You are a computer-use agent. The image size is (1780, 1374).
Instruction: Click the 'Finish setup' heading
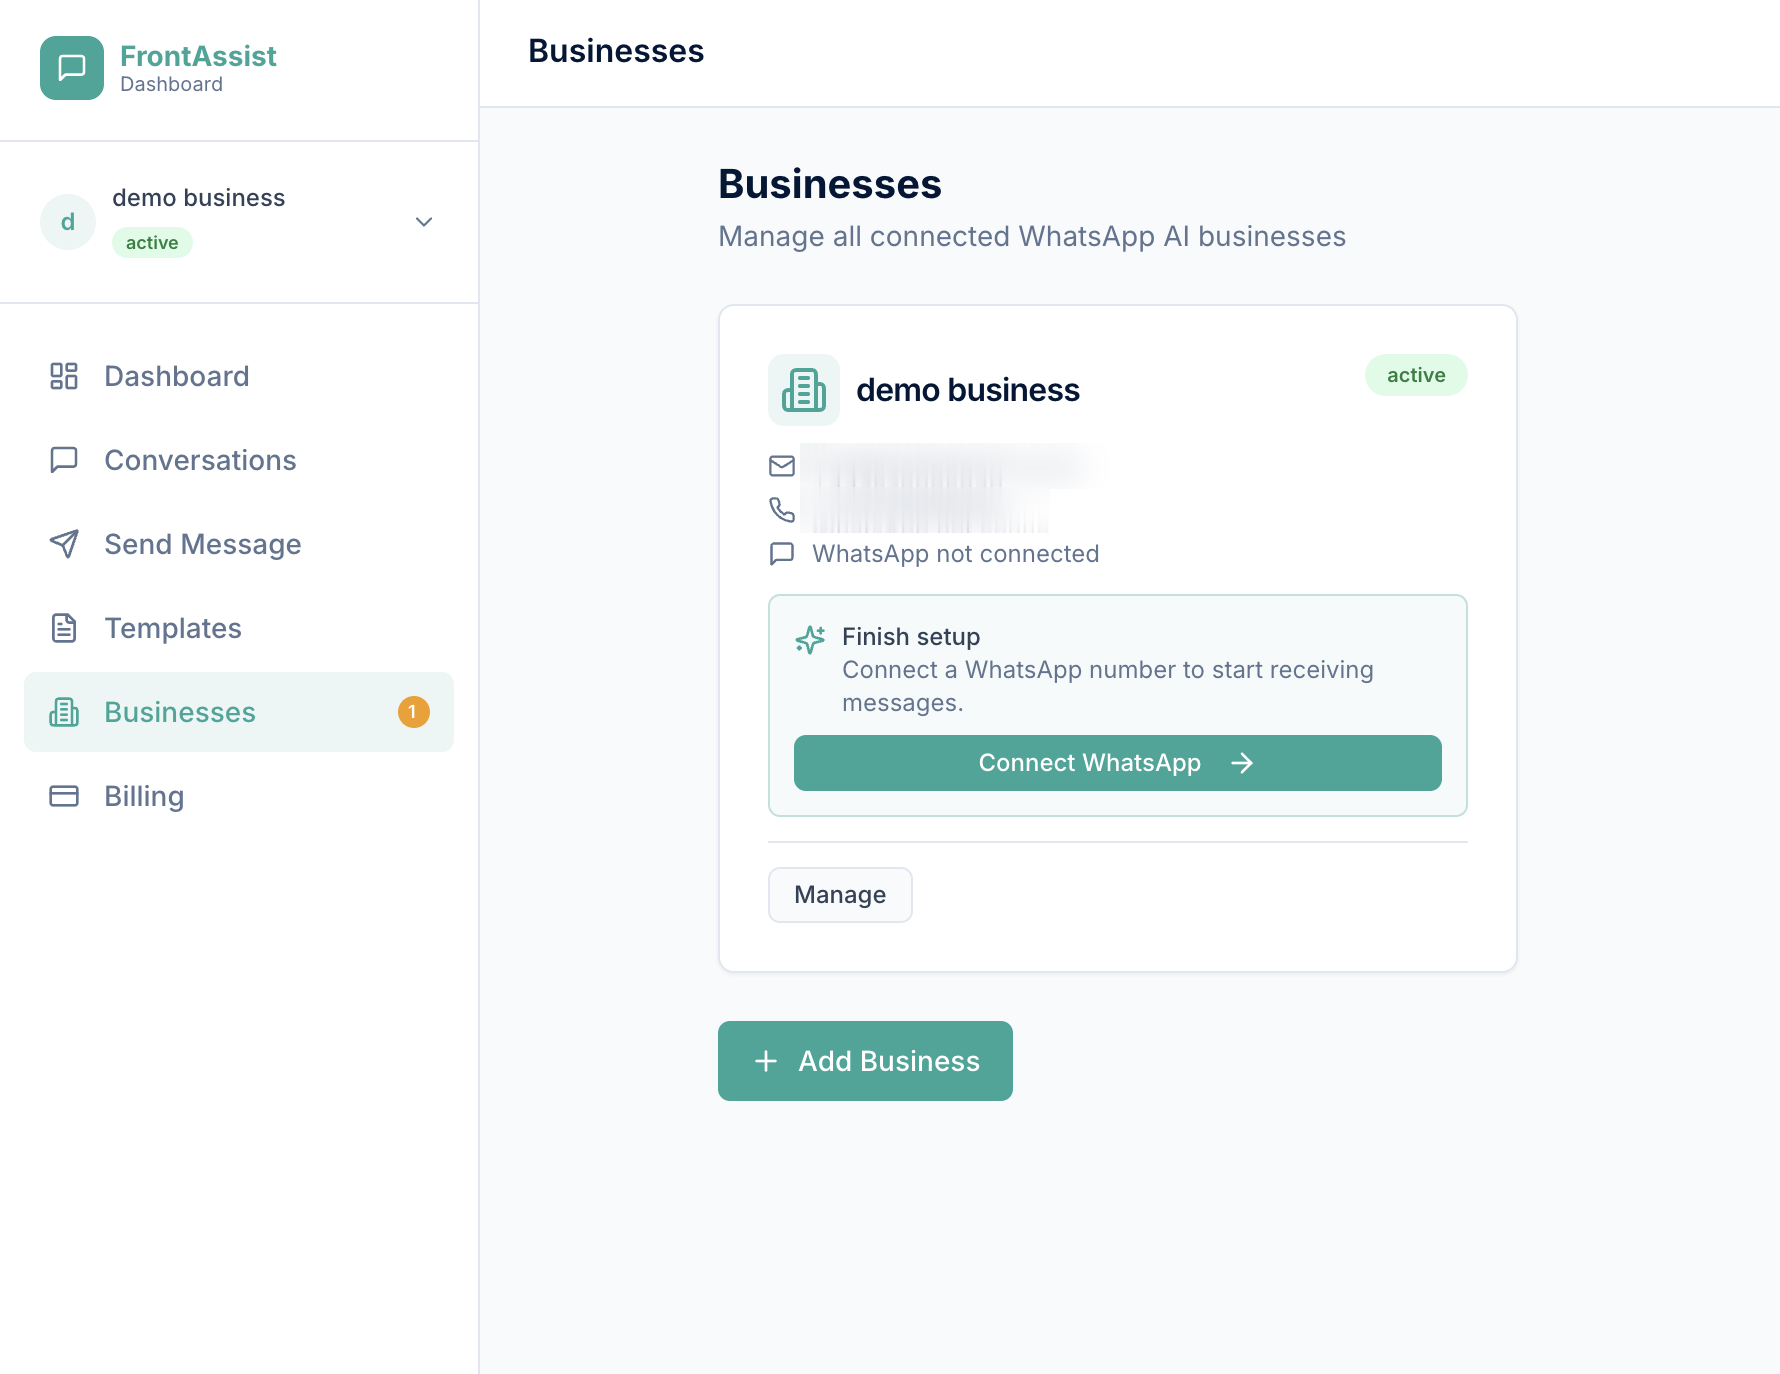click(x=911, y=637)
